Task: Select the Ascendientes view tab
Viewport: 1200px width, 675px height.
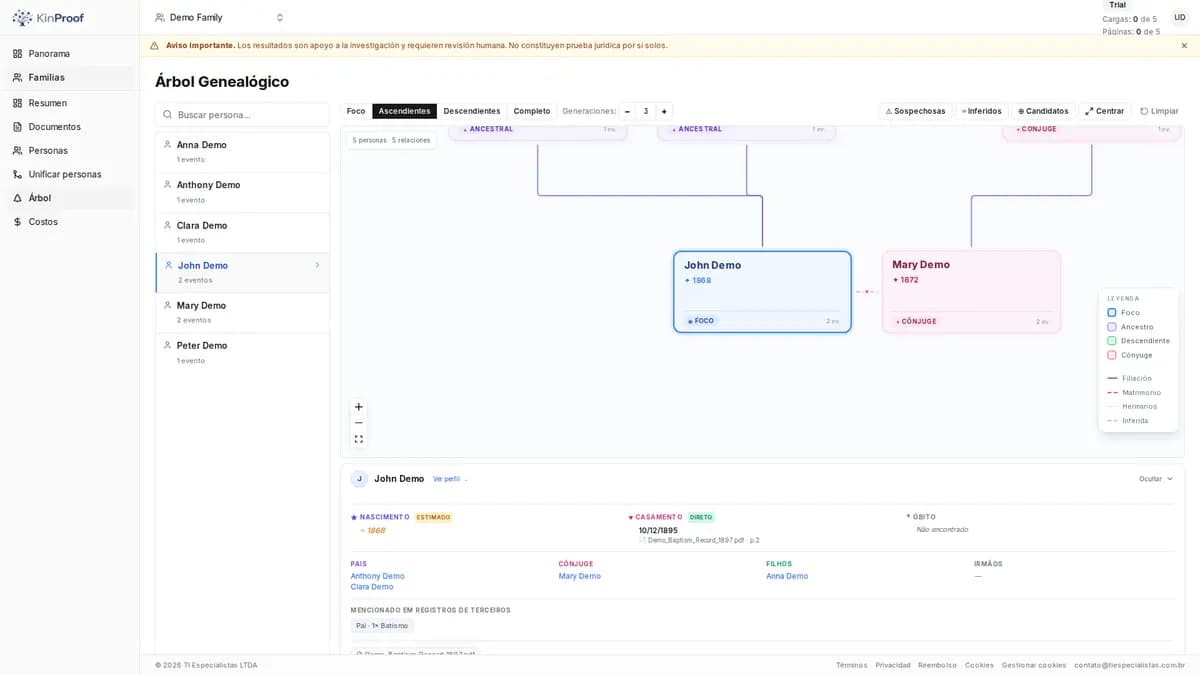Action: [x=404, y=111]
